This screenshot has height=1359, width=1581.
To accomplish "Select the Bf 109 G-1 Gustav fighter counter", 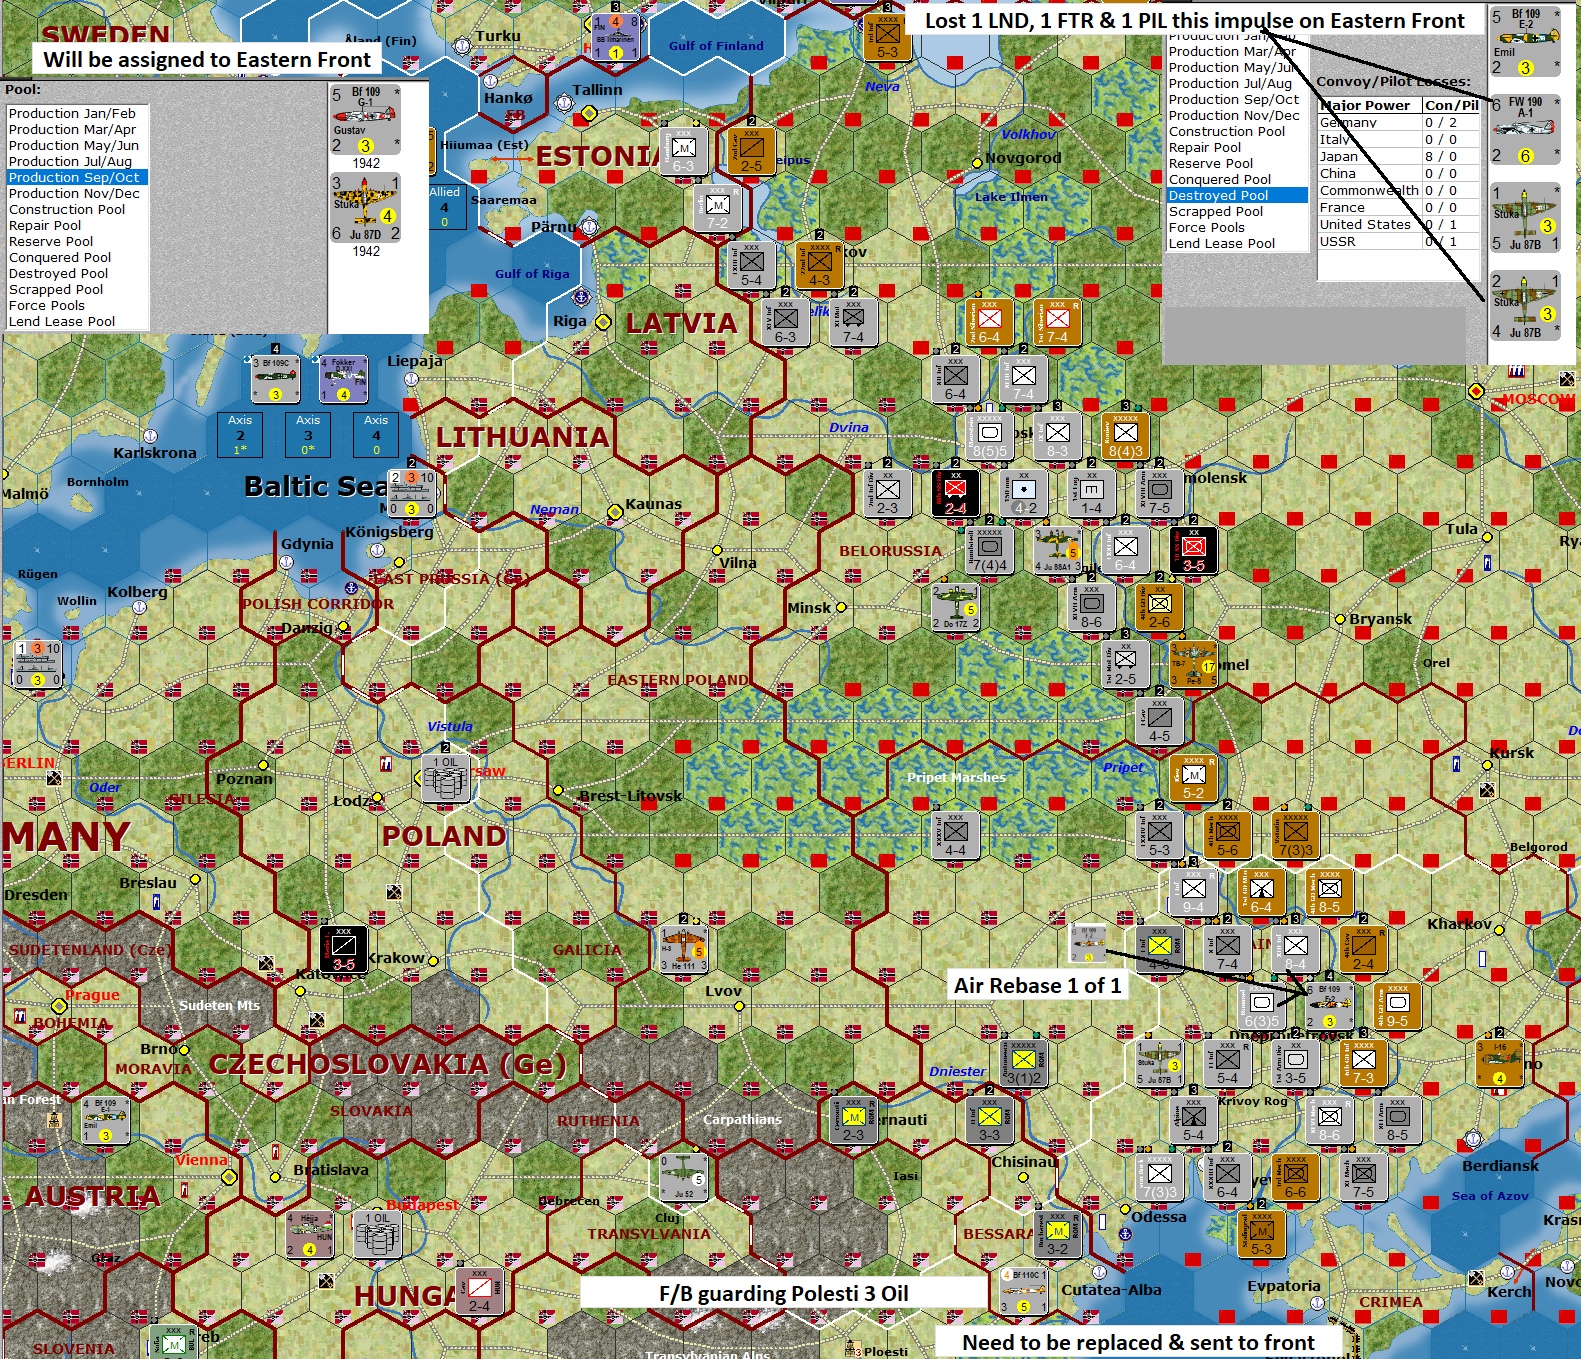I will (x=365, y=120).
